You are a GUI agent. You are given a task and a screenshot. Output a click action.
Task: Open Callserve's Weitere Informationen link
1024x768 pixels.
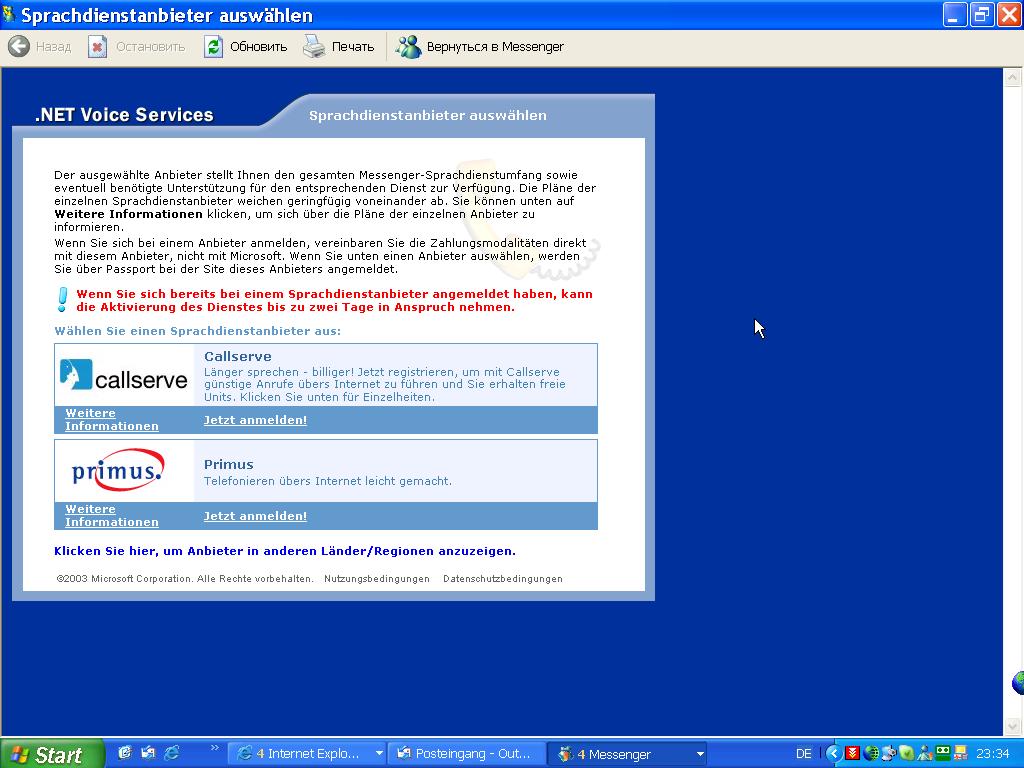click(x=112, y=419)
